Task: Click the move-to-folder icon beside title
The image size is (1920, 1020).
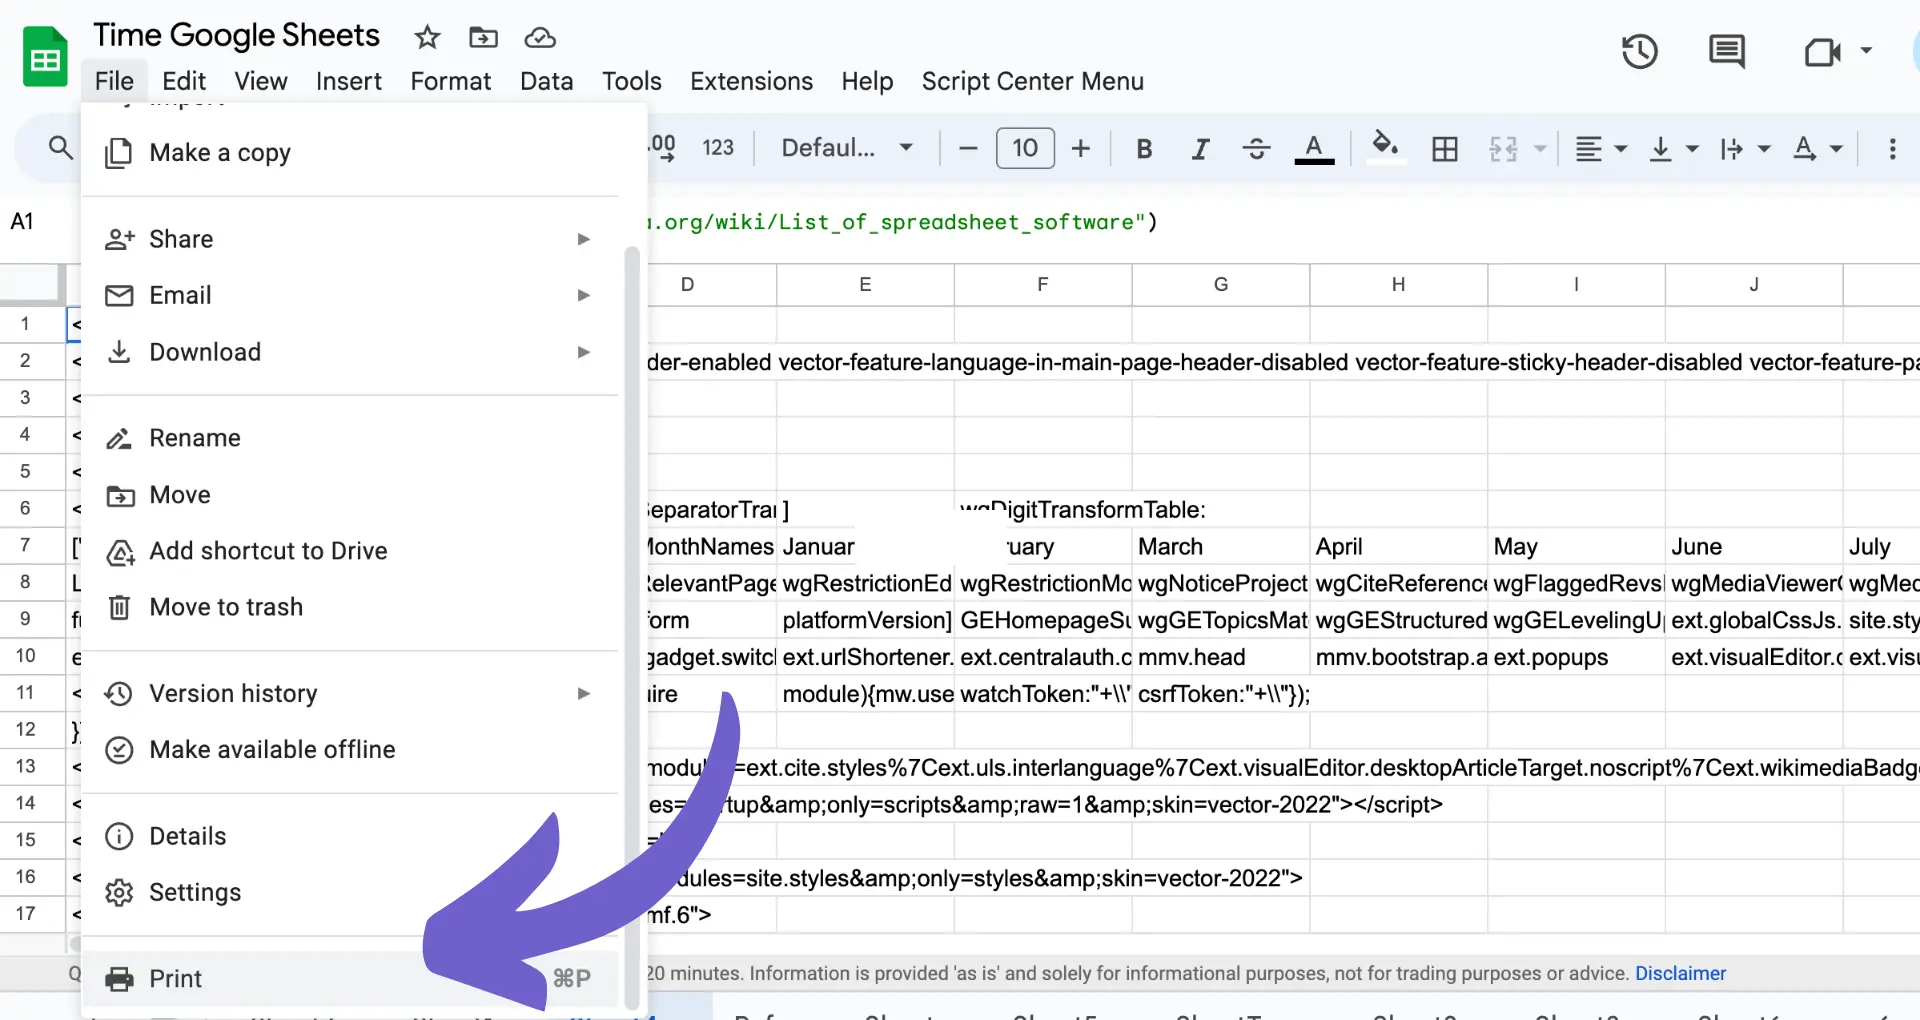Action: click(x=483, y=38)
